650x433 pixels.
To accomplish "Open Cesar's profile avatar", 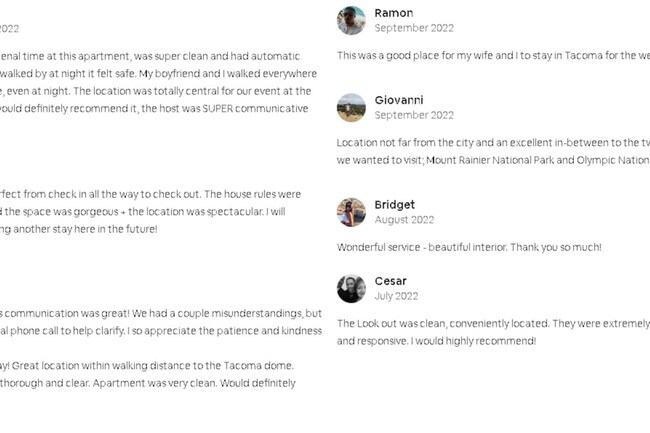I will click(351, 288).
